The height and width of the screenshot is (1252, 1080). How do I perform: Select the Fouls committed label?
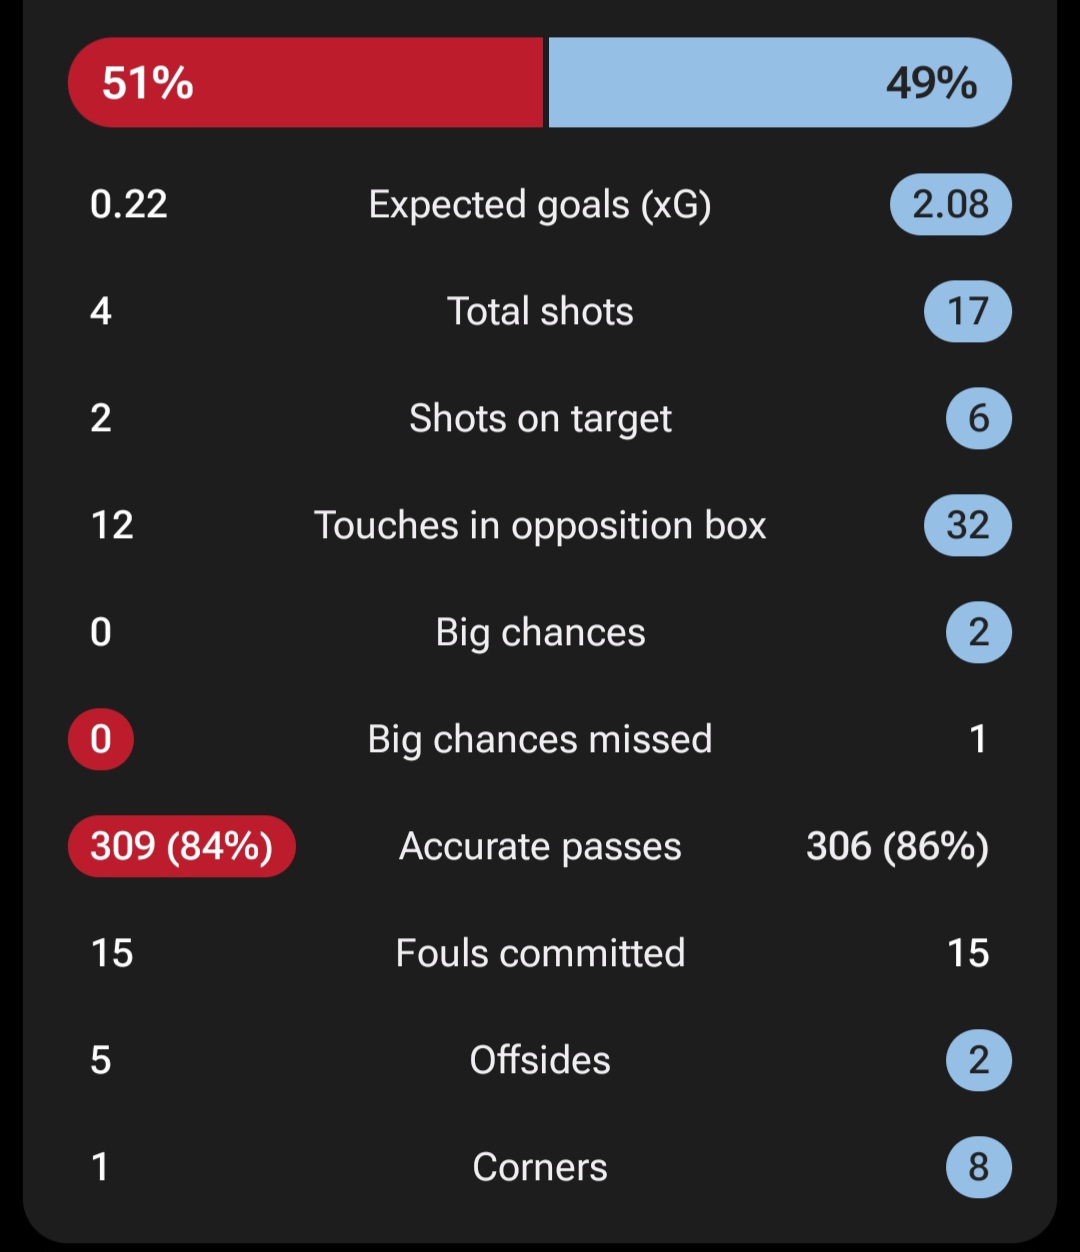point(540,953)
